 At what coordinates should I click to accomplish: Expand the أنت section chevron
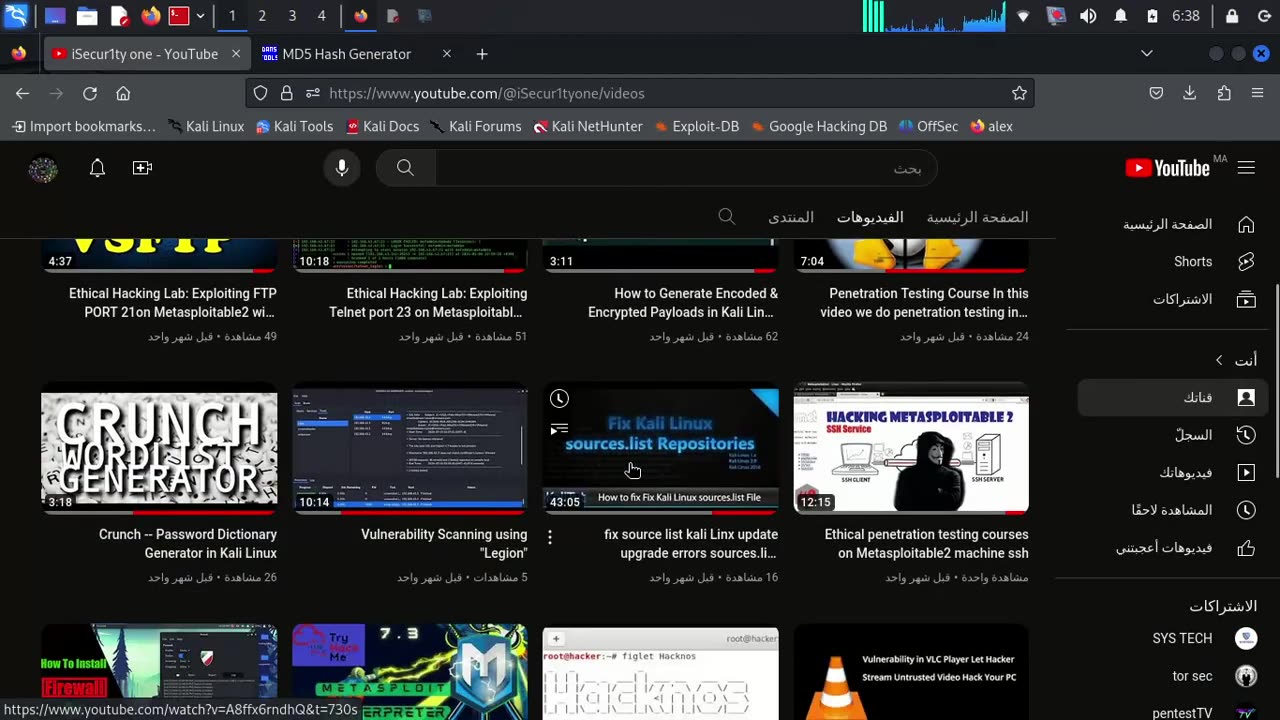tap(1219, 360)
